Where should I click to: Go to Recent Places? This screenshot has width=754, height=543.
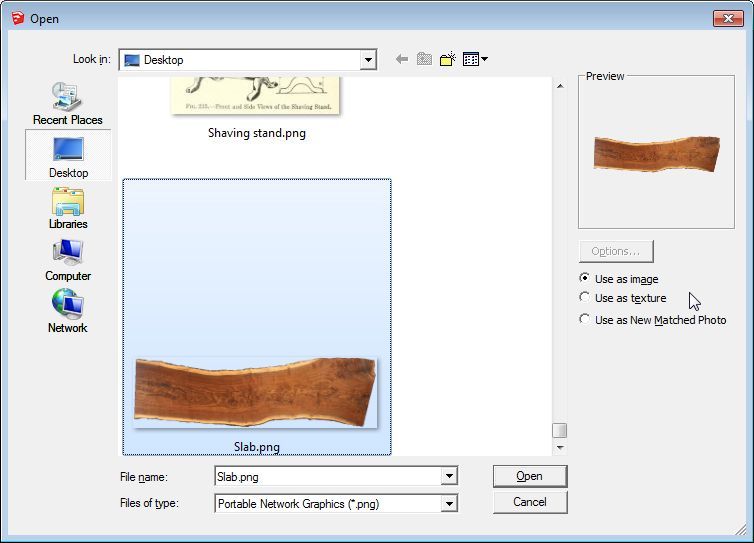(68, 103)
